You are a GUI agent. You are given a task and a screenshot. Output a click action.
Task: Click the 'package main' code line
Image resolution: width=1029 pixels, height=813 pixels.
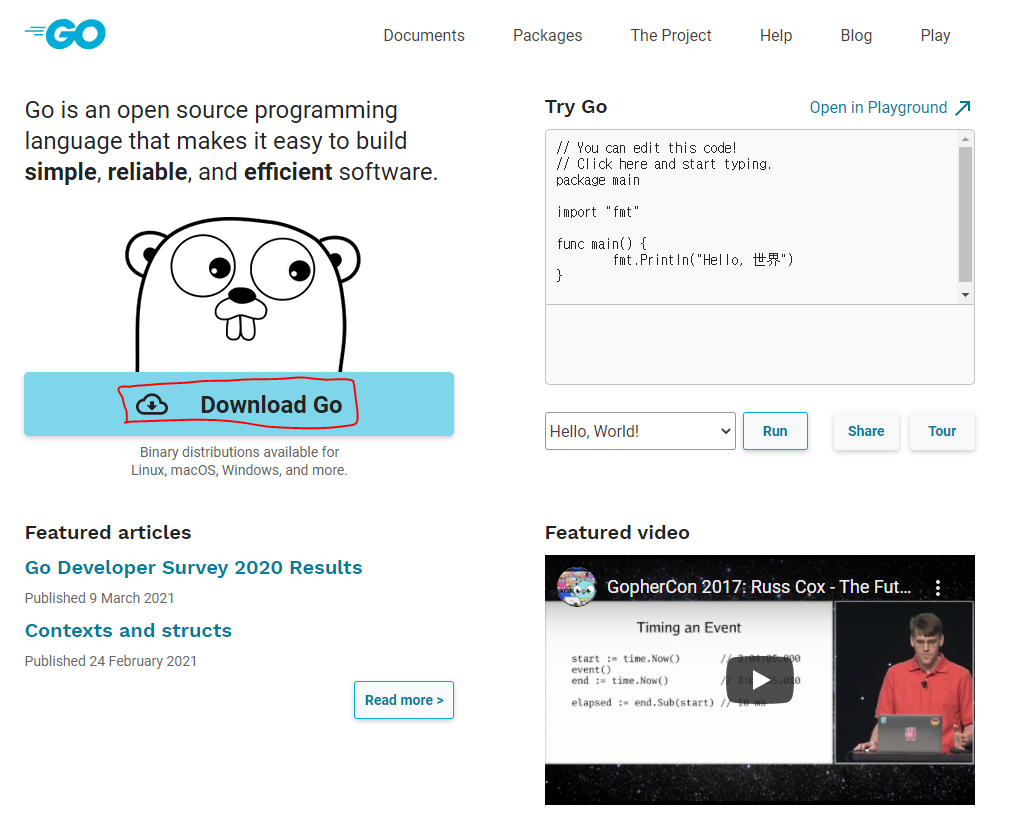coord(598,180)
